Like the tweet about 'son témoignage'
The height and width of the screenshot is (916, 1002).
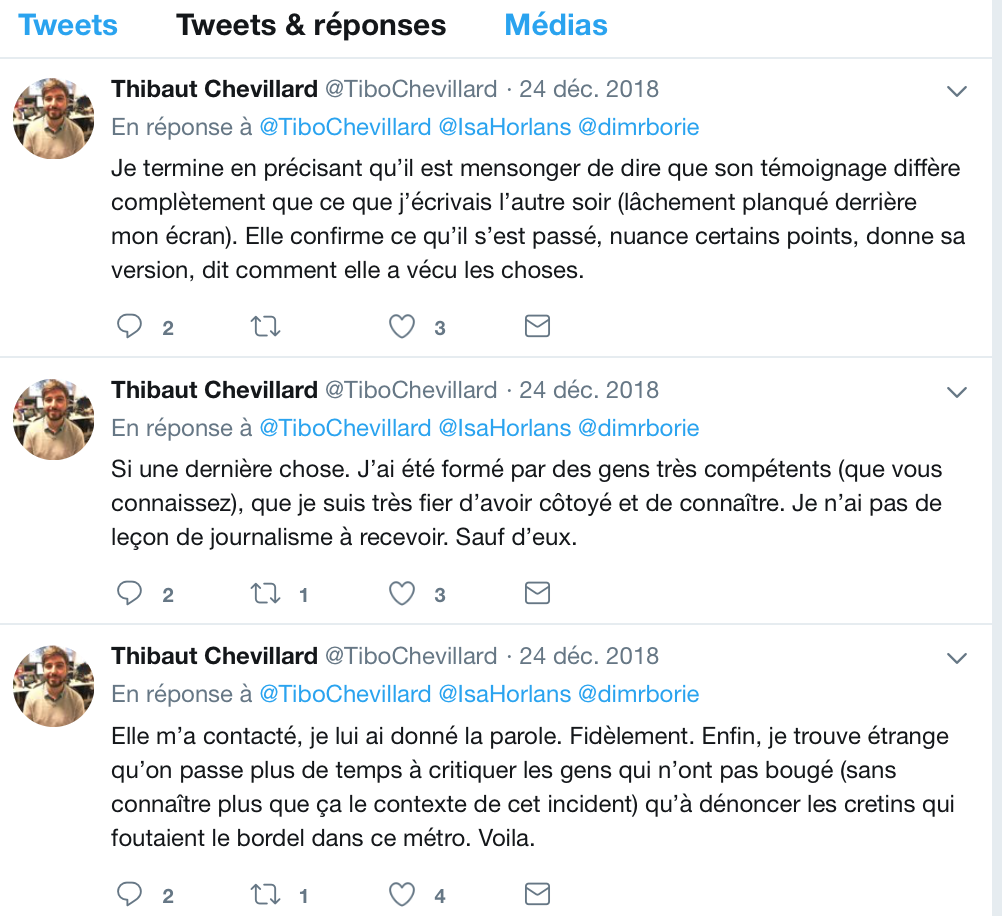pyautogui.click(x=402, y=327)
